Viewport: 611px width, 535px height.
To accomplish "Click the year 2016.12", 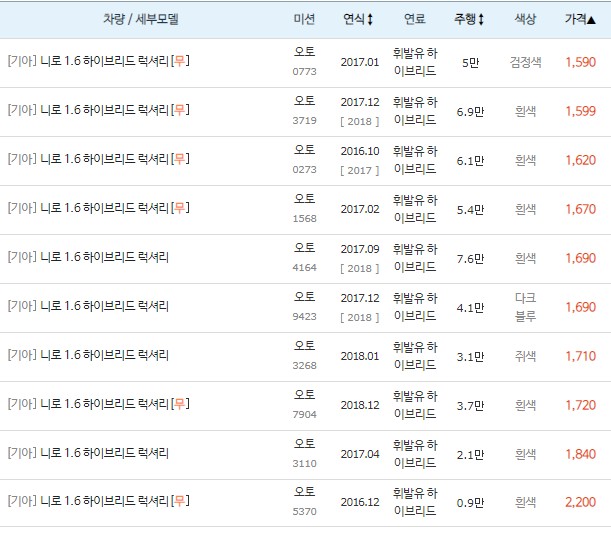I will pyautogui.click(x=360, y=502).
